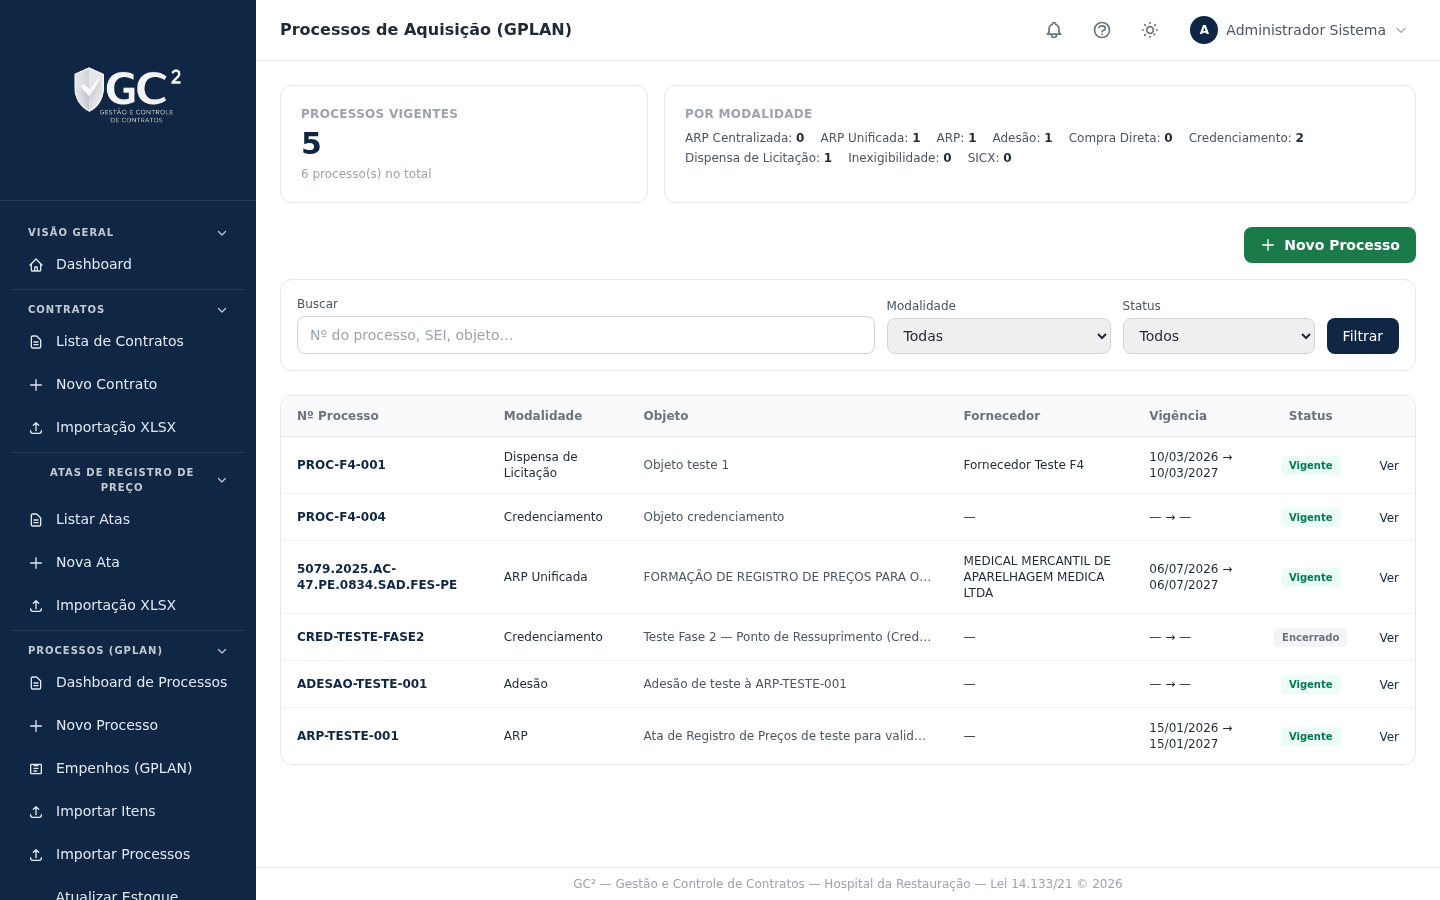Click the help question mark icon

click(1102, 30)
